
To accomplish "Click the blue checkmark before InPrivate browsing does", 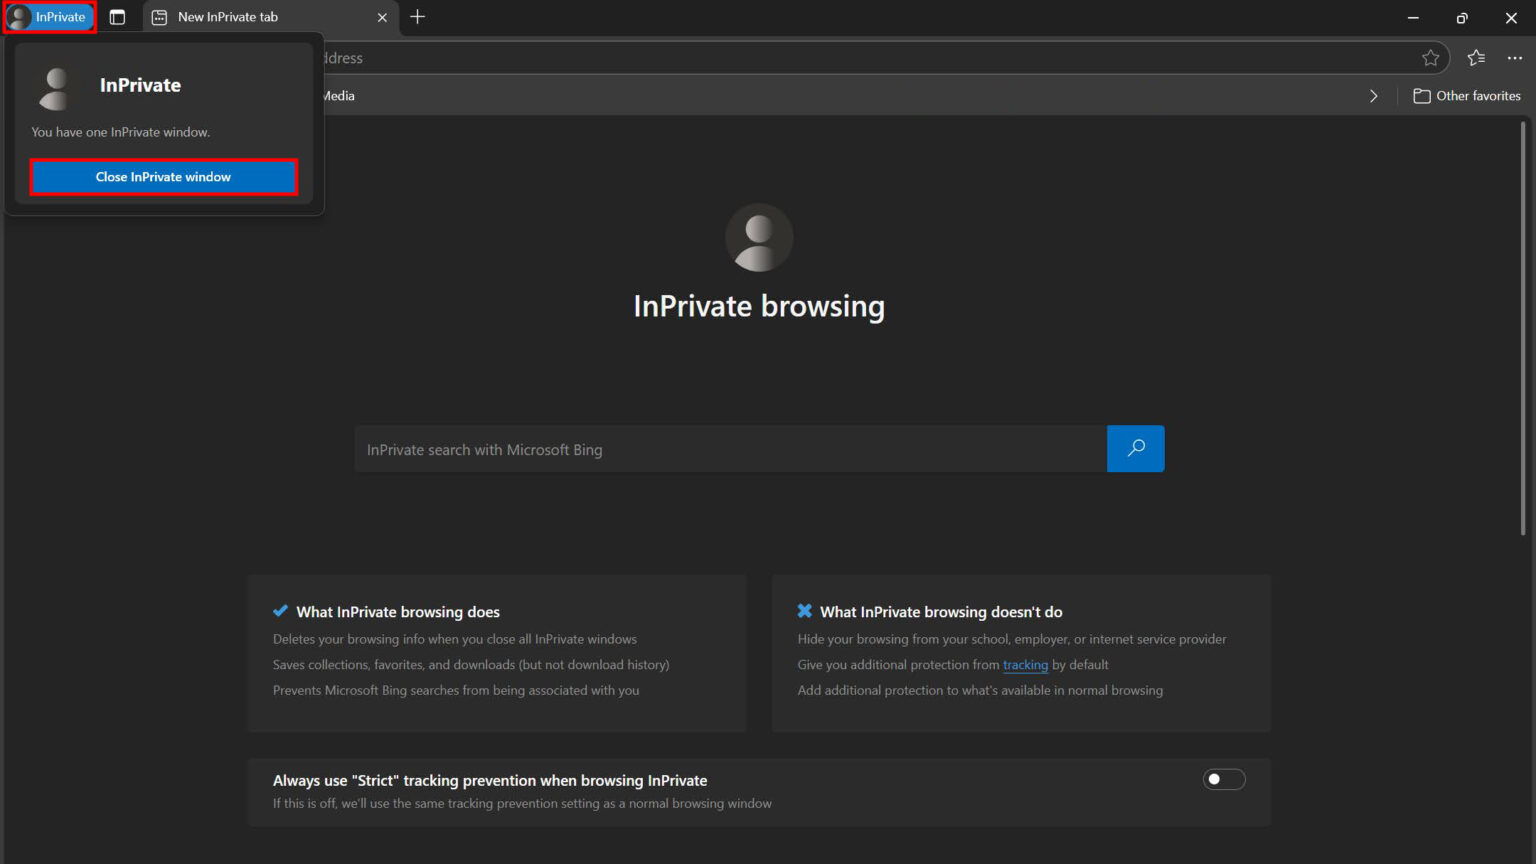I will [280, 610].
